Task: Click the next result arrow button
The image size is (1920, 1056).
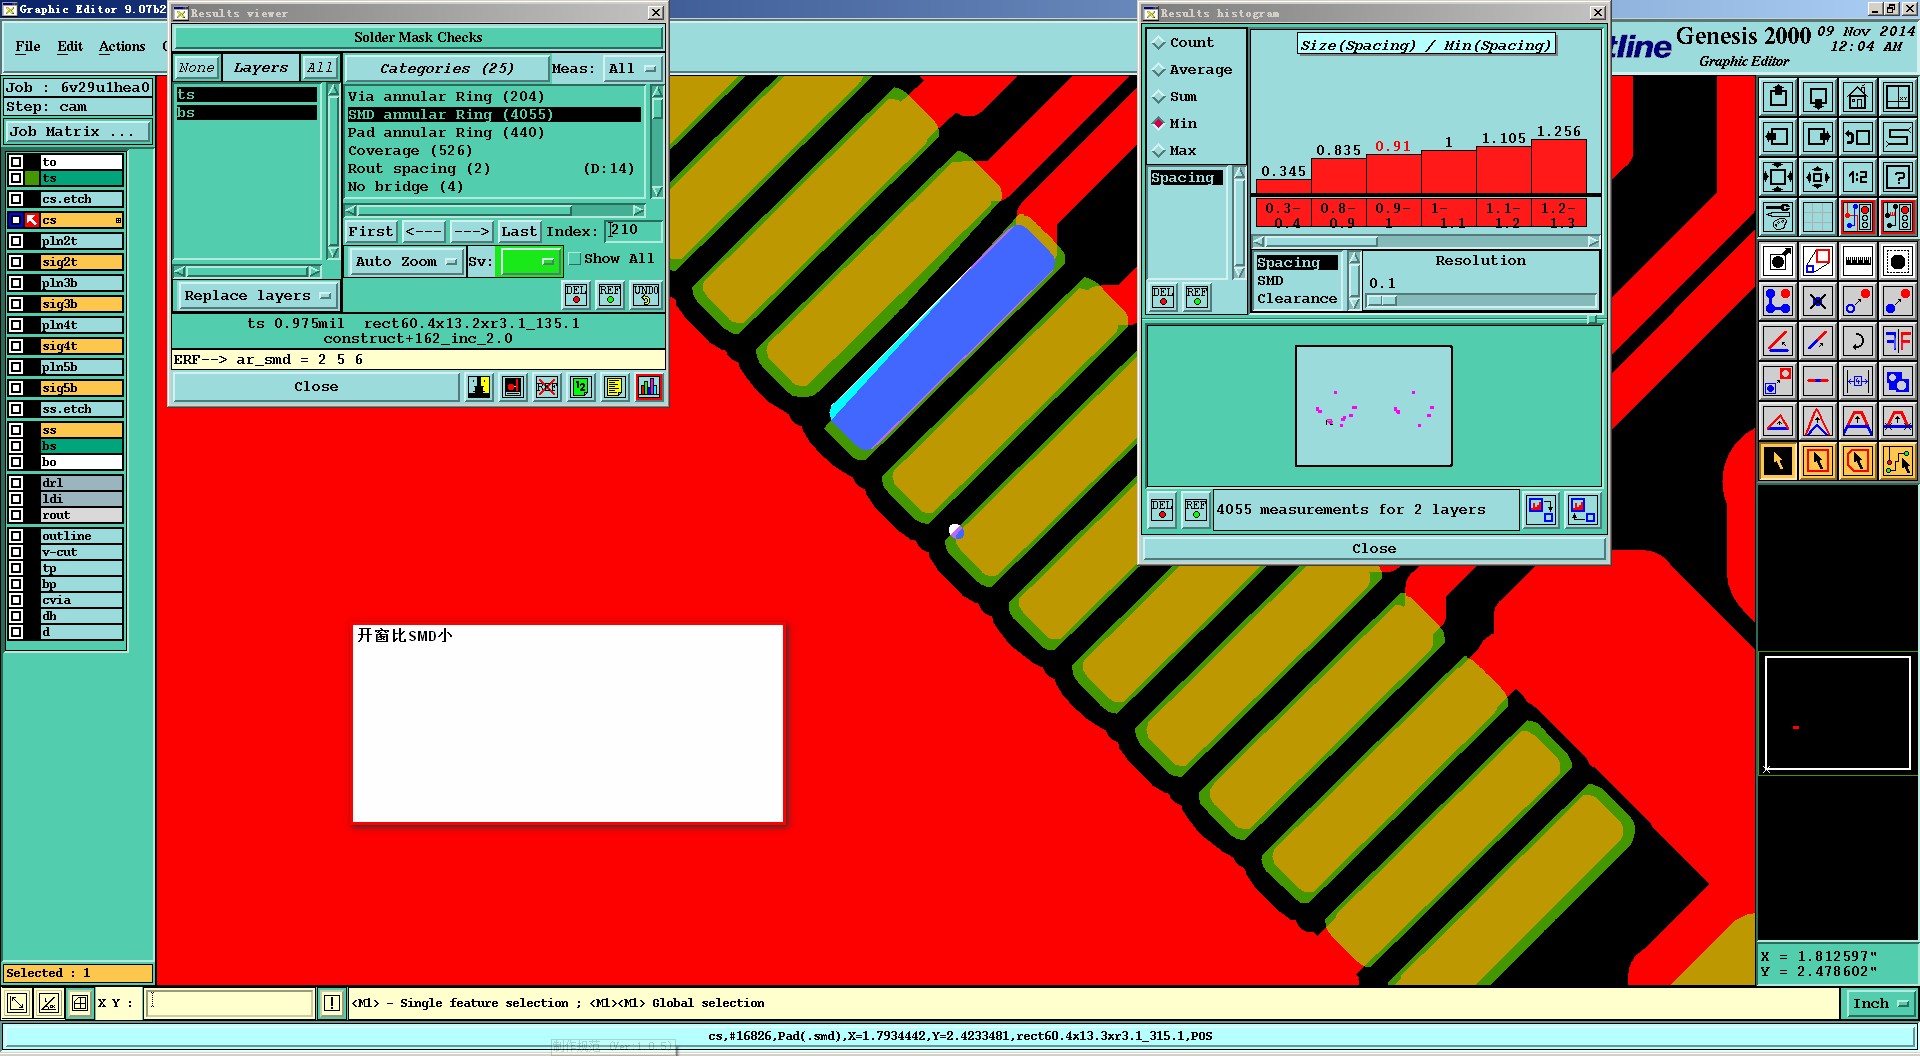Action: pos(471,232)
